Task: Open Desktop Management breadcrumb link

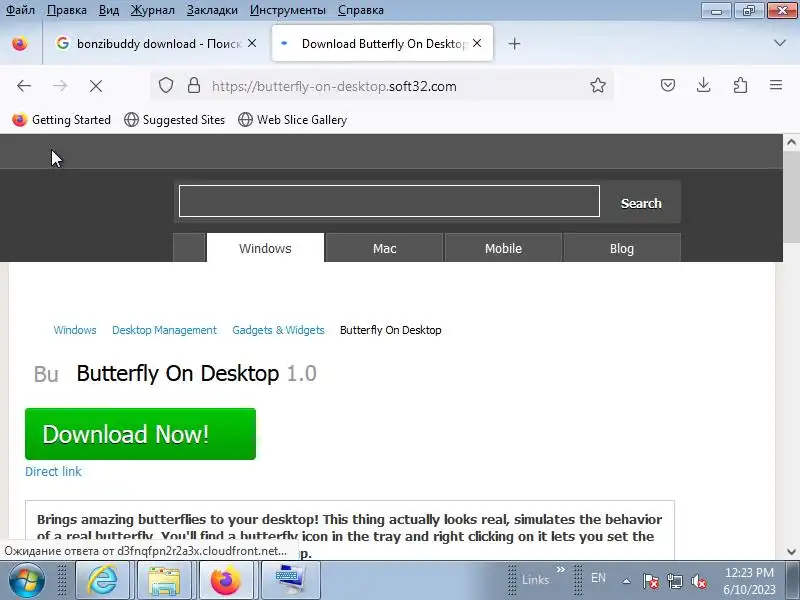Action: [164, 330]
